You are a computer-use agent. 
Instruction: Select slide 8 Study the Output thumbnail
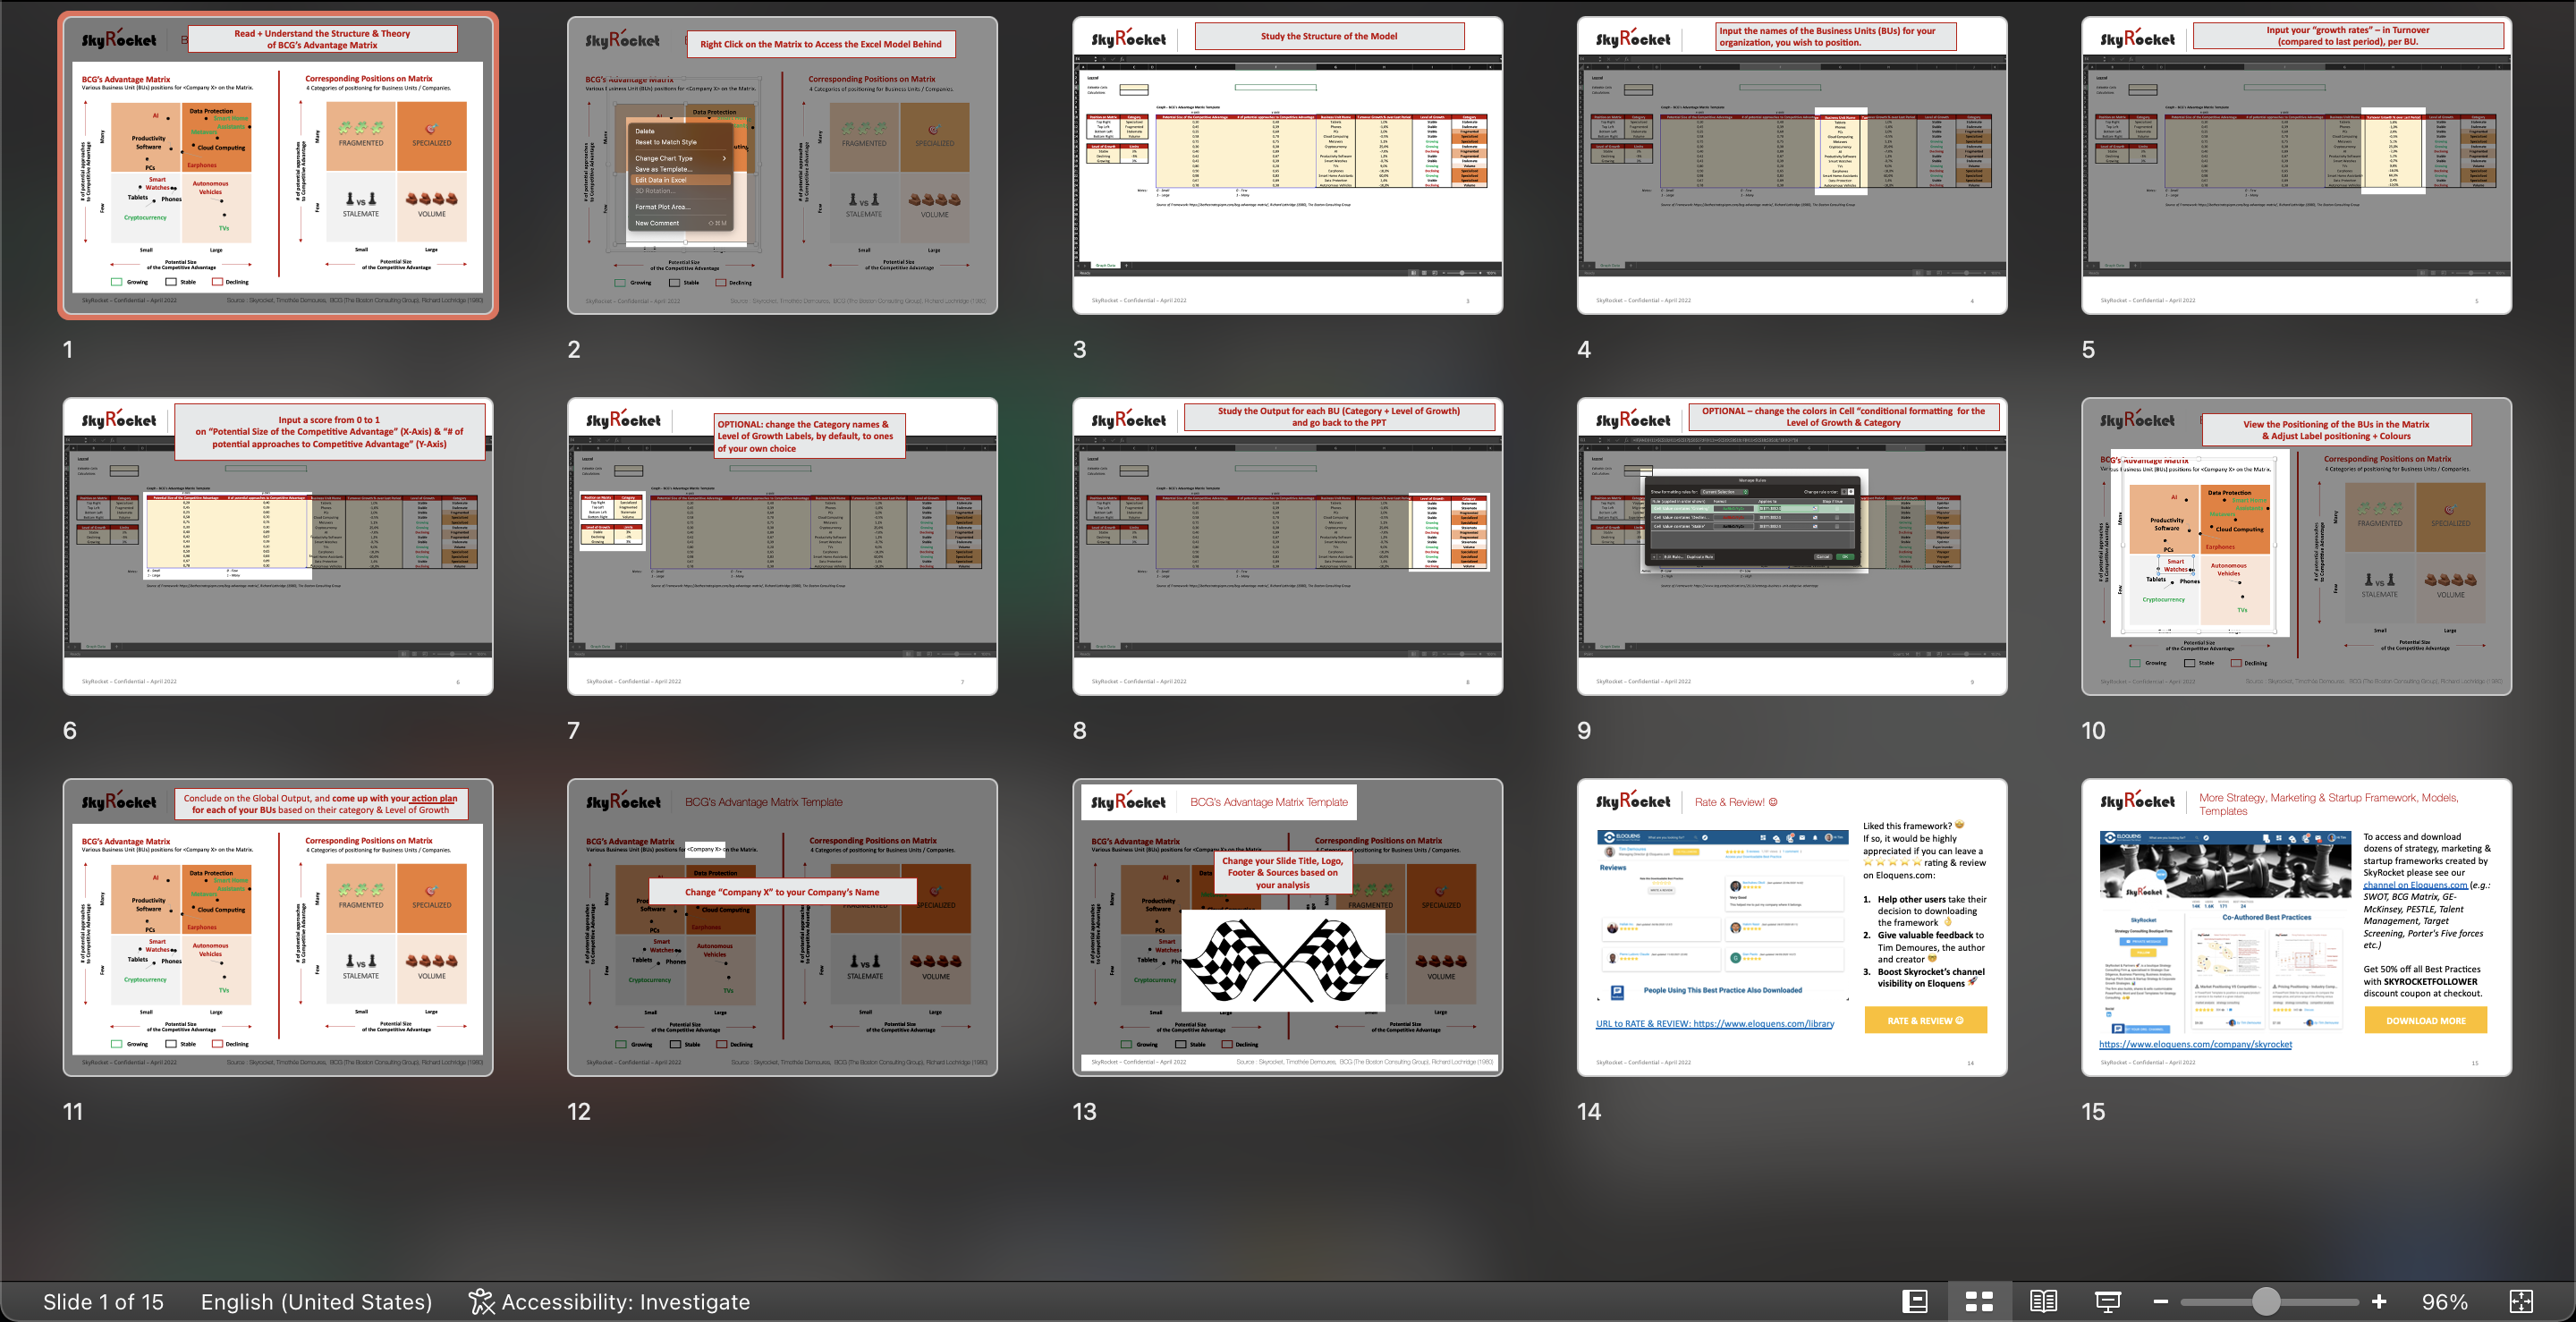click(1287, 546)
